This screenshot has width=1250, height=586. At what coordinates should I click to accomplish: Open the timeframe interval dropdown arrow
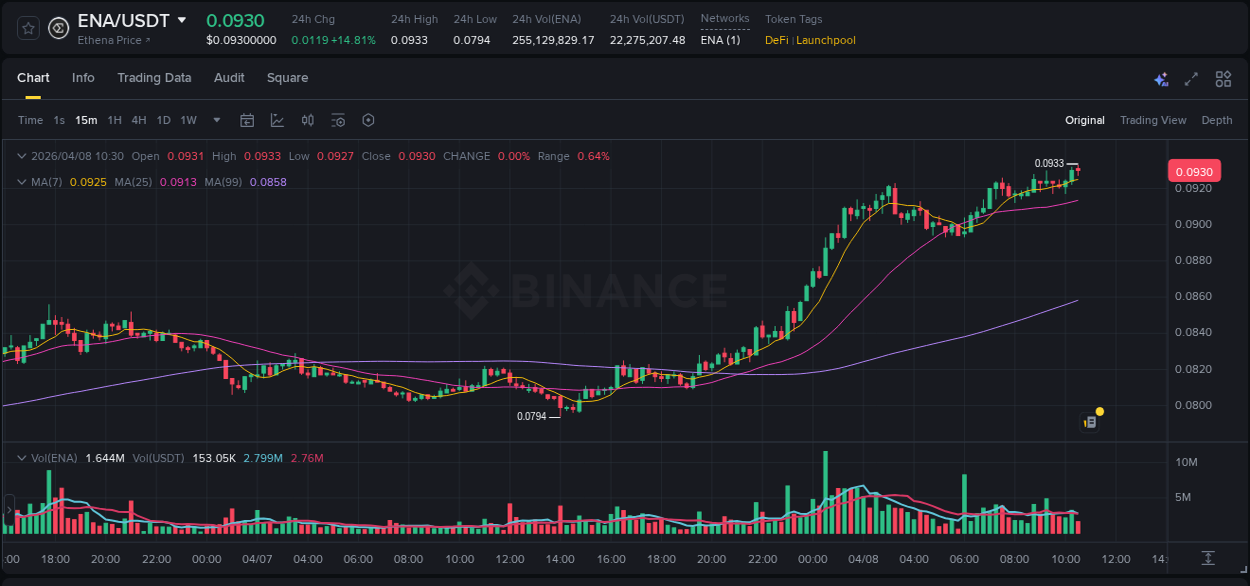tap(215, 119)
